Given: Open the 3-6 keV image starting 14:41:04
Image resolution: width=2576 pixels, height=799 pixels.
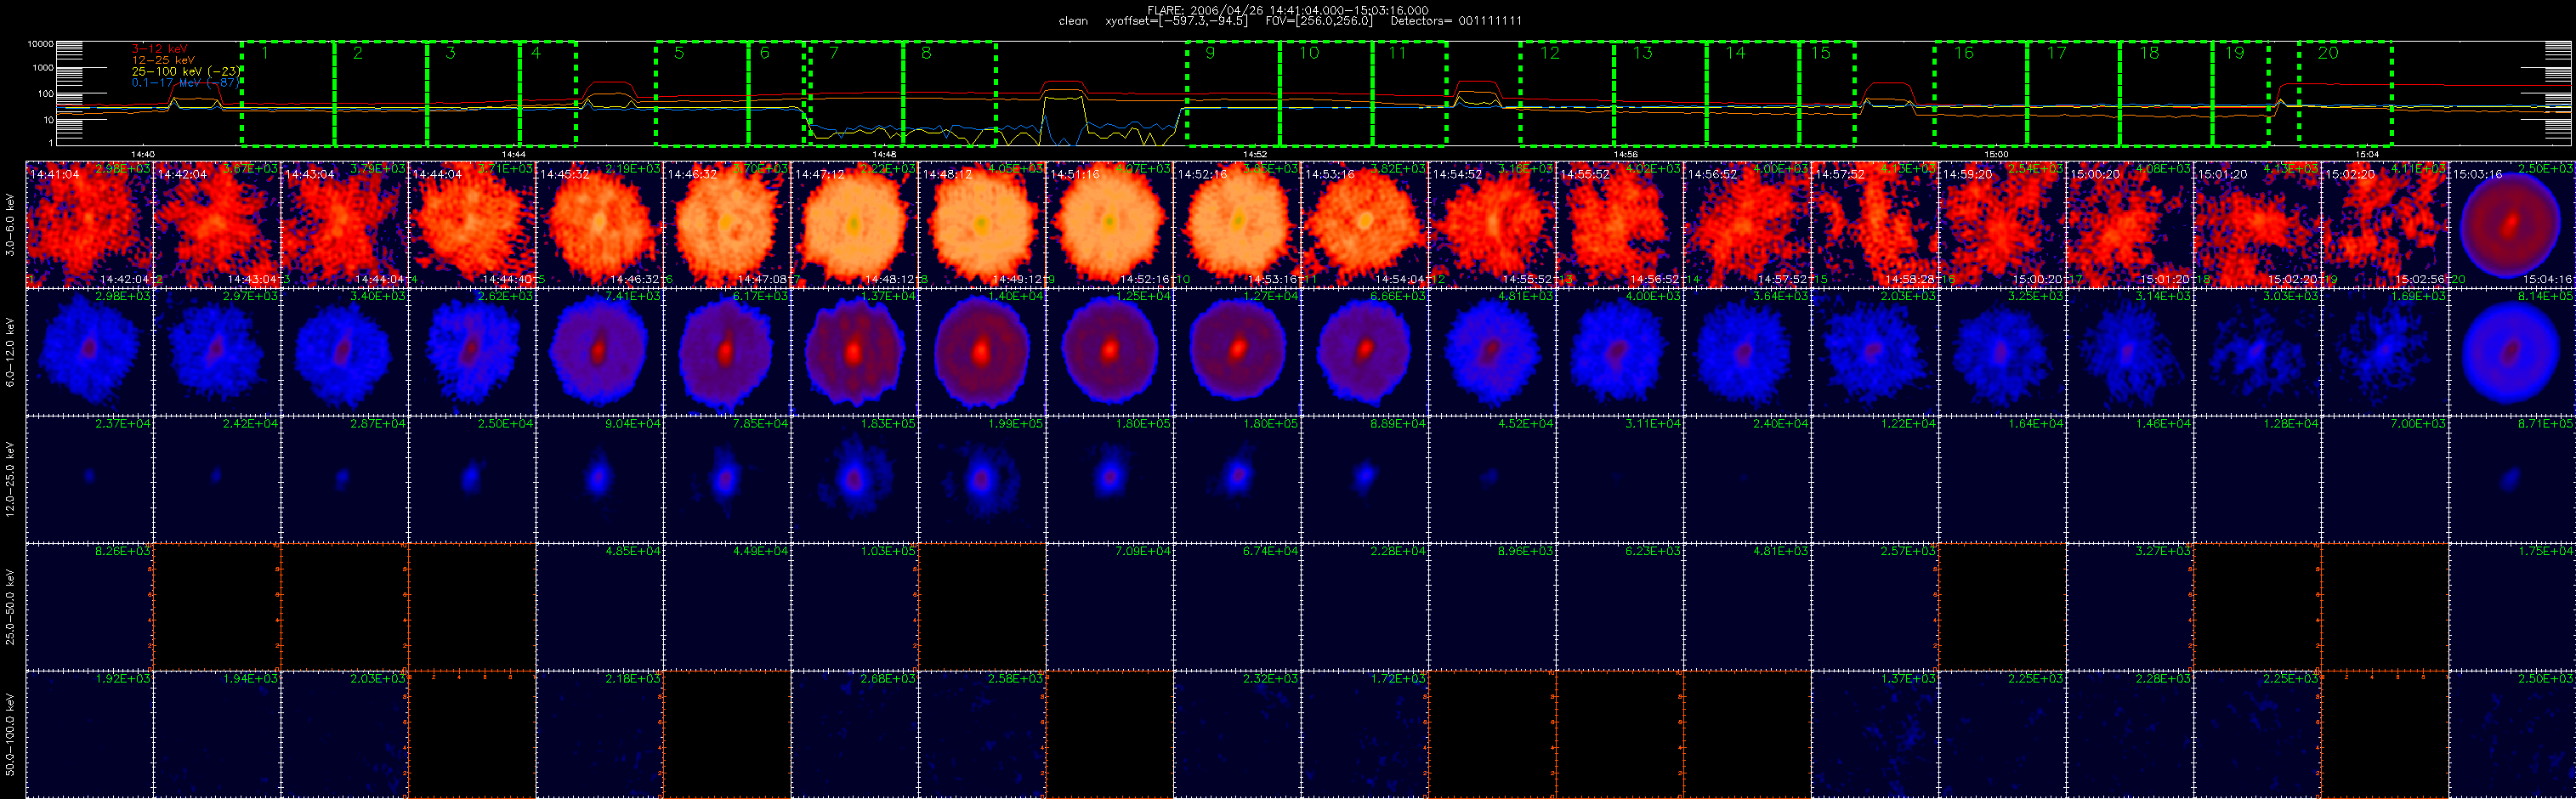Looking at the screenshot, I should 90,224.
